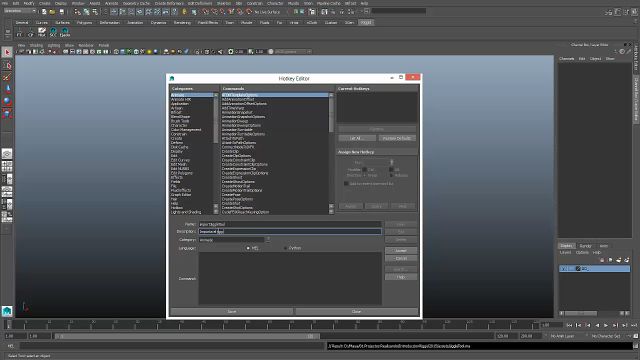
Task: Open the viewport Shading menu
Action: click(36, 45)
